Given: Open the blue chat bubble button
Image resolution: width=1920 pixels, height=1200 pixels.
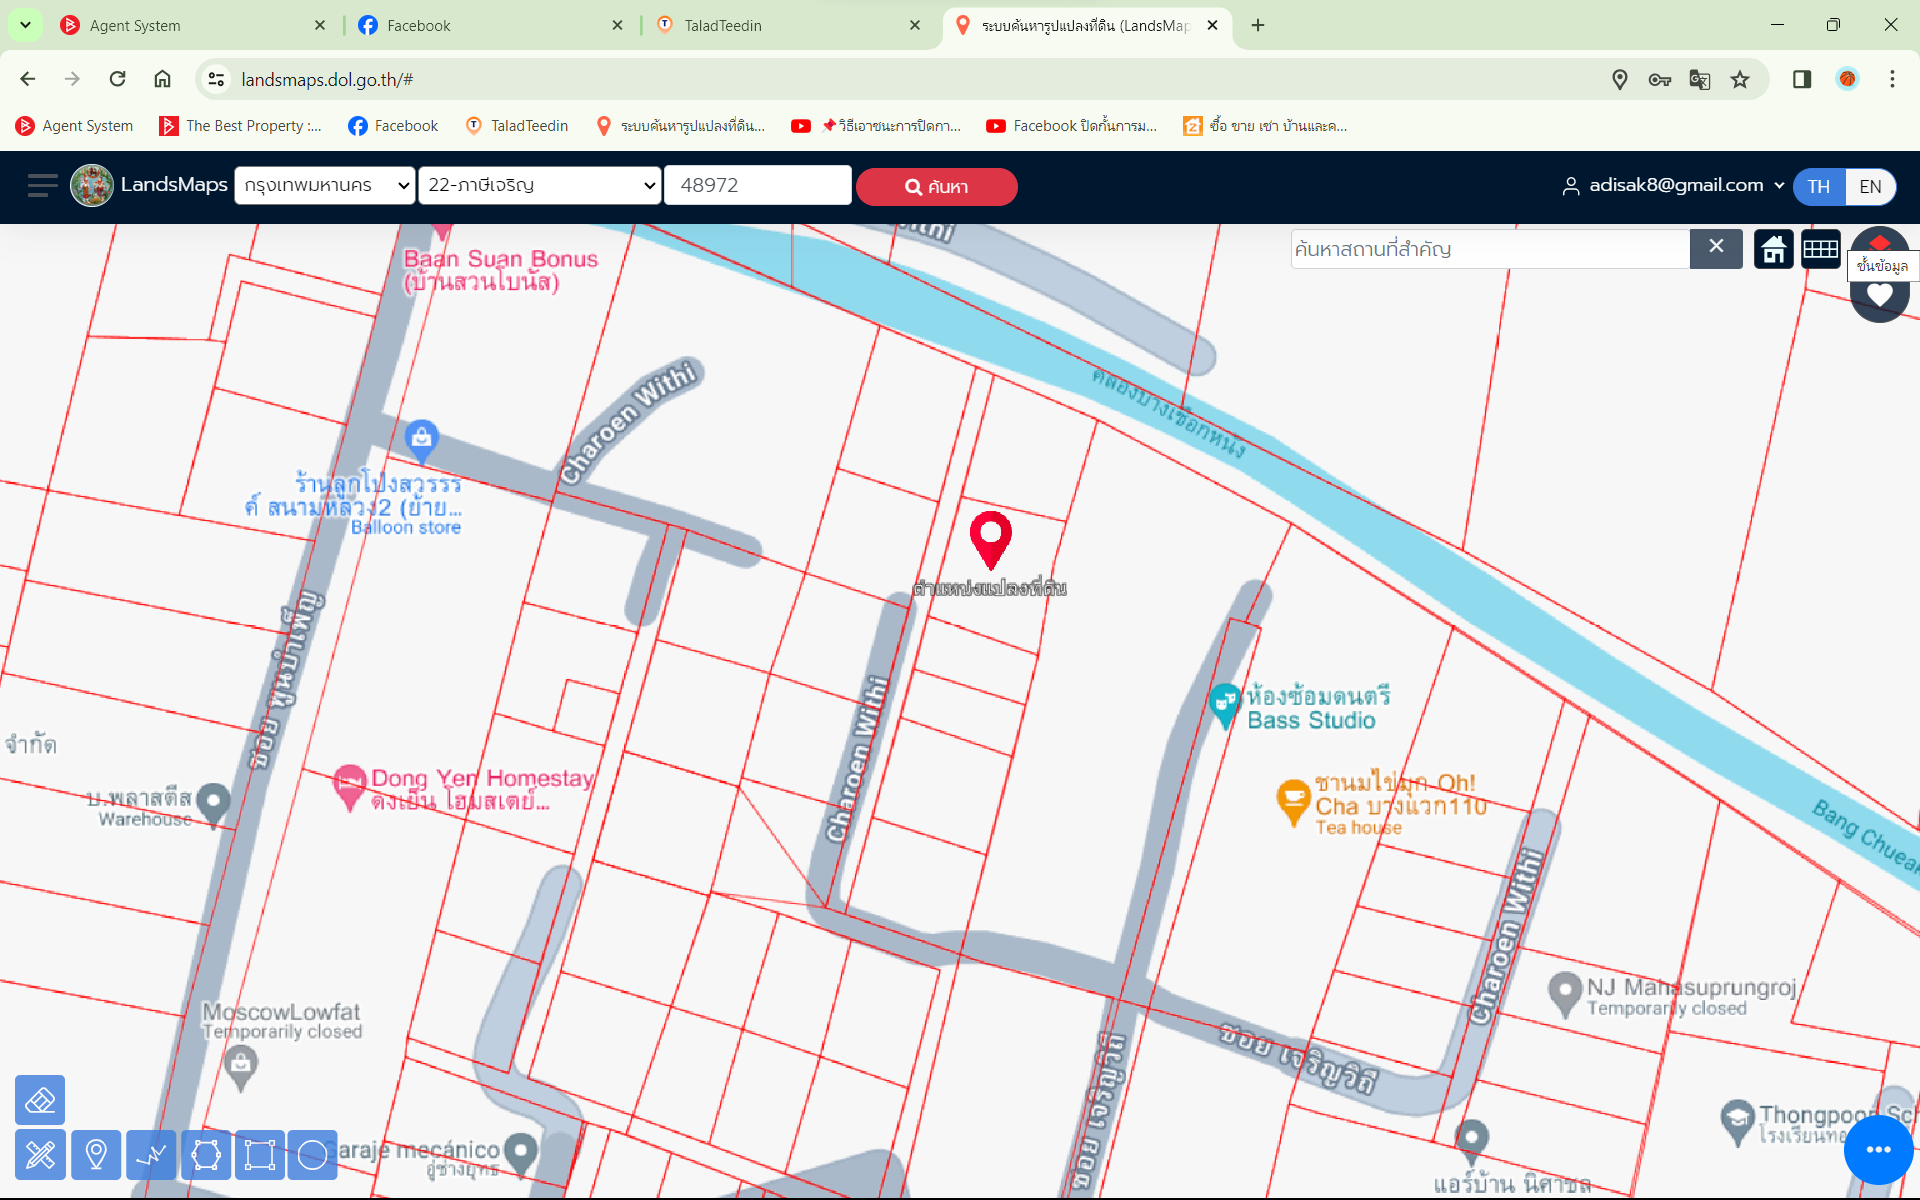Looking at the screenshot, I should (x=1878, y=1149).
